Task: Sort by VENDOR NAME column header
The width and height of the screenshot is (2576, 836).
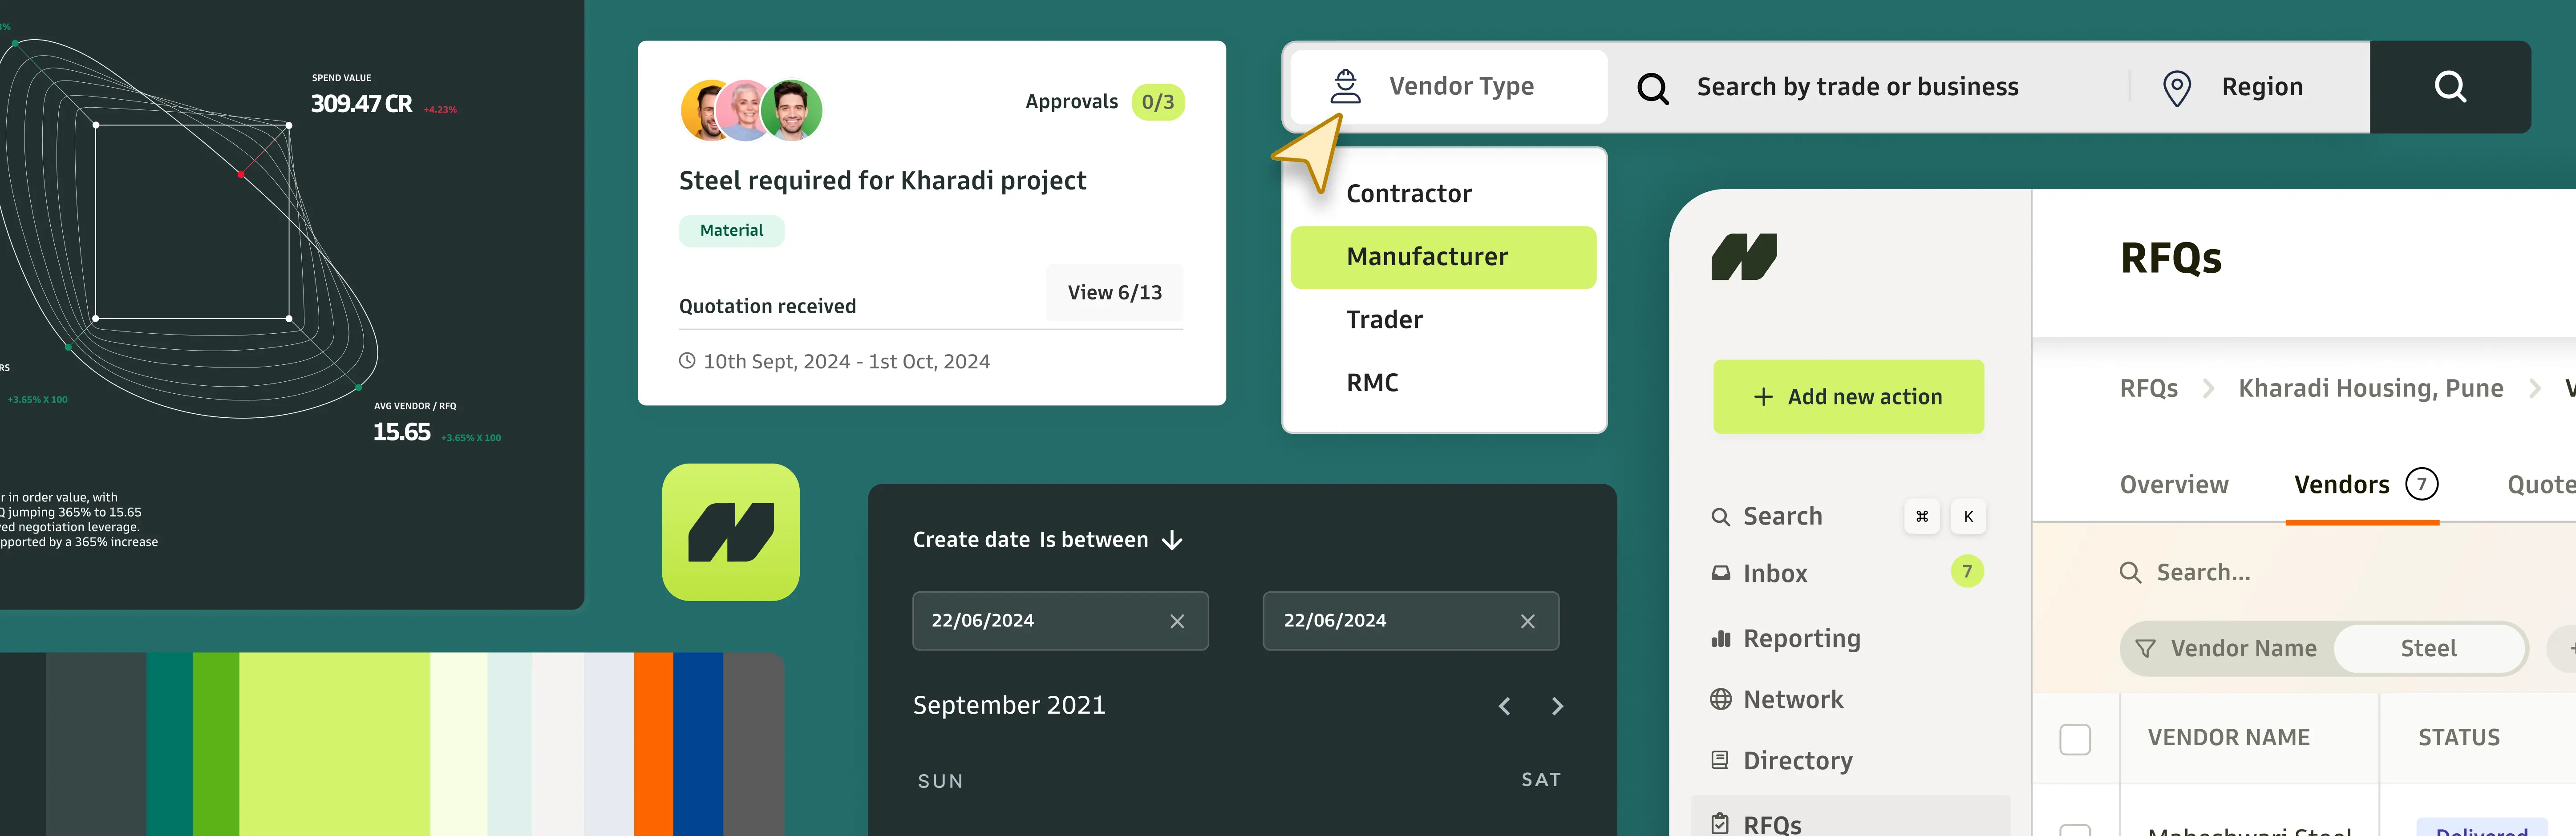Action: tap(2228, 738)
